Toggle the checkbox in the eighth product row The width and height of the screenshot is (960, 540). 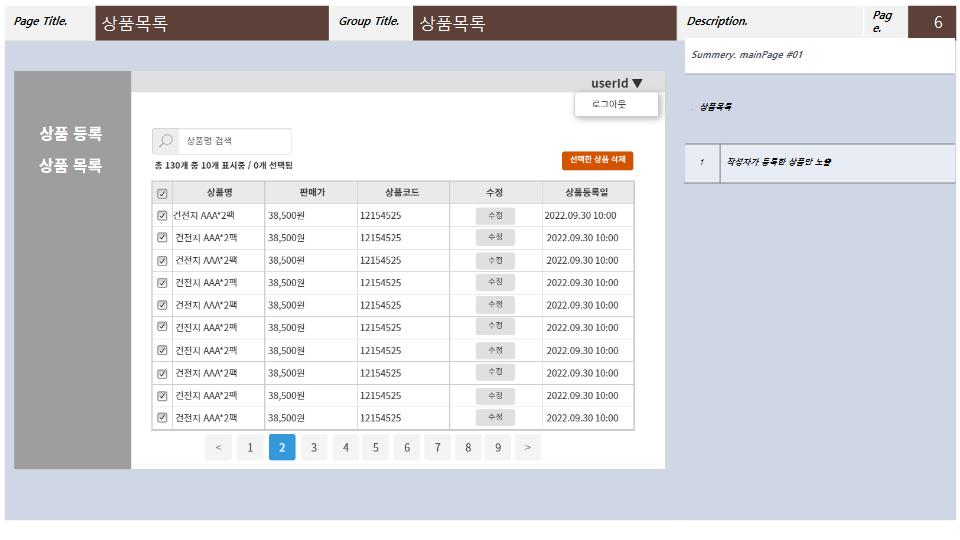pos(162,373)
